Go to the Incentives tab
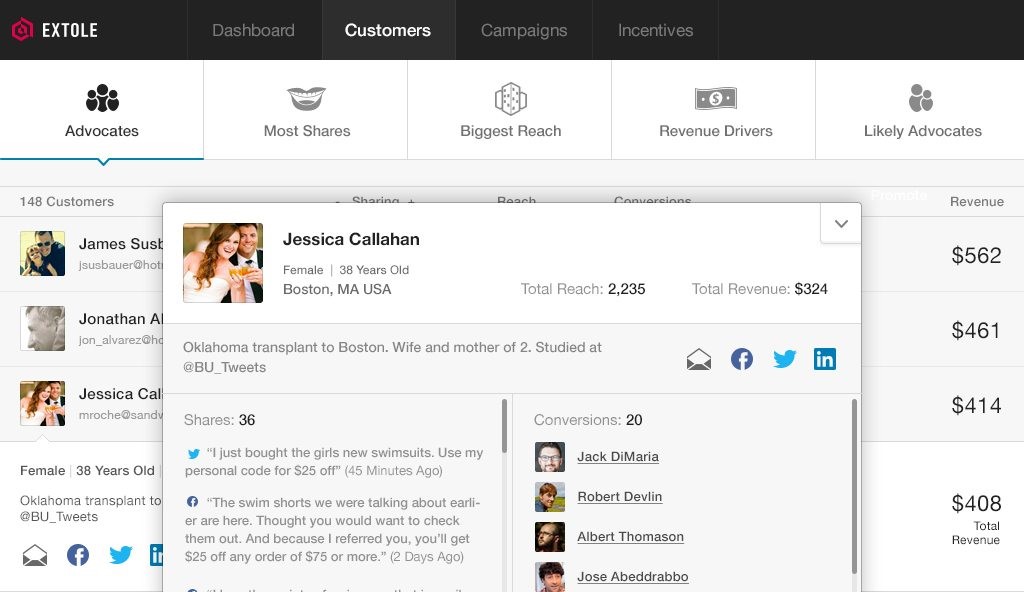Screen dimensions: 1024x592 (x=656, y=30)
